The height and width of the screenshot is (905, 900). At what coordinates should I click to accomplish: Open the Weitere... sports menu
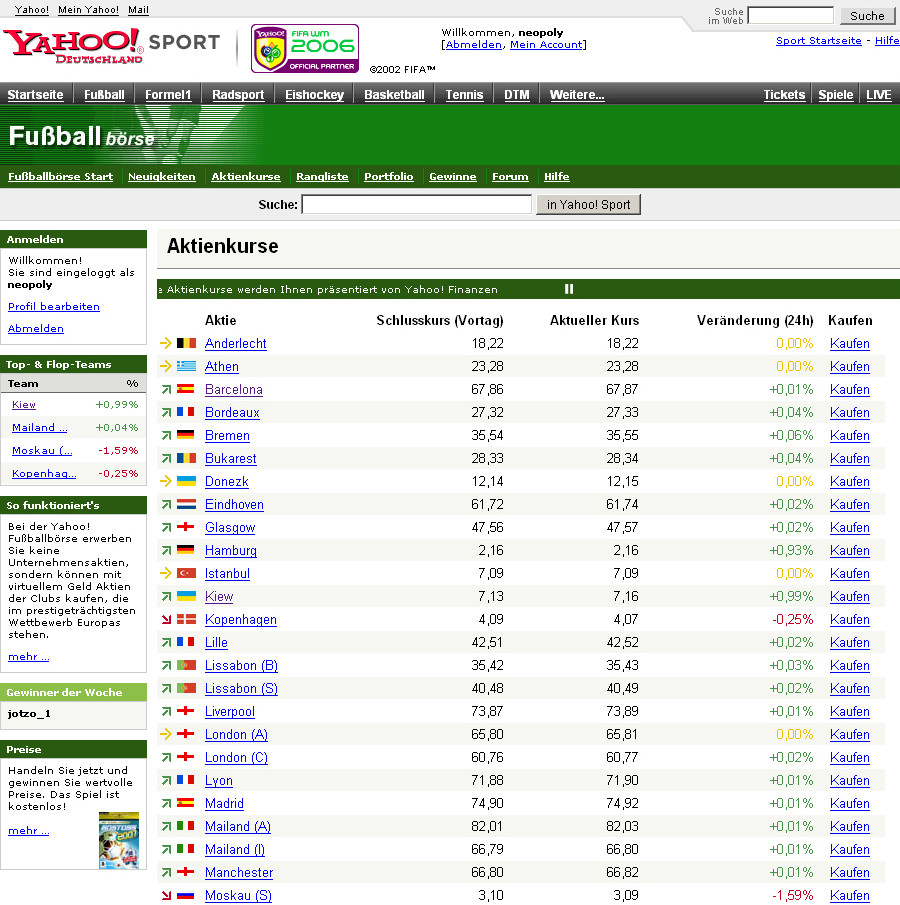click(x=577, y=95)
